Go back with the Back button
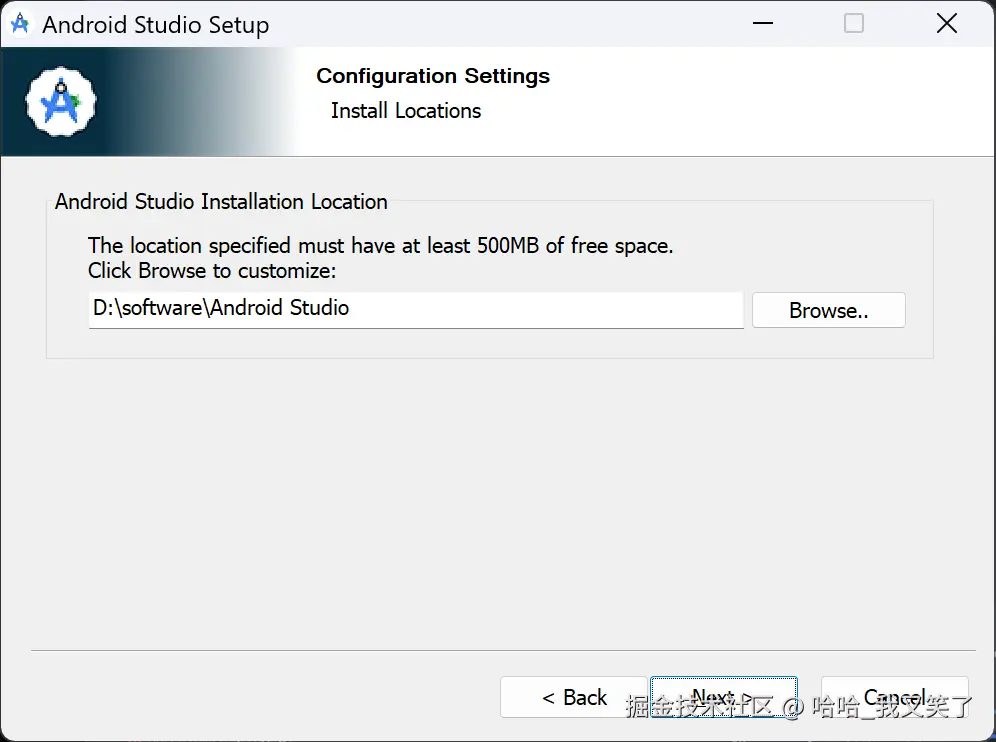 tap(574, 697)
